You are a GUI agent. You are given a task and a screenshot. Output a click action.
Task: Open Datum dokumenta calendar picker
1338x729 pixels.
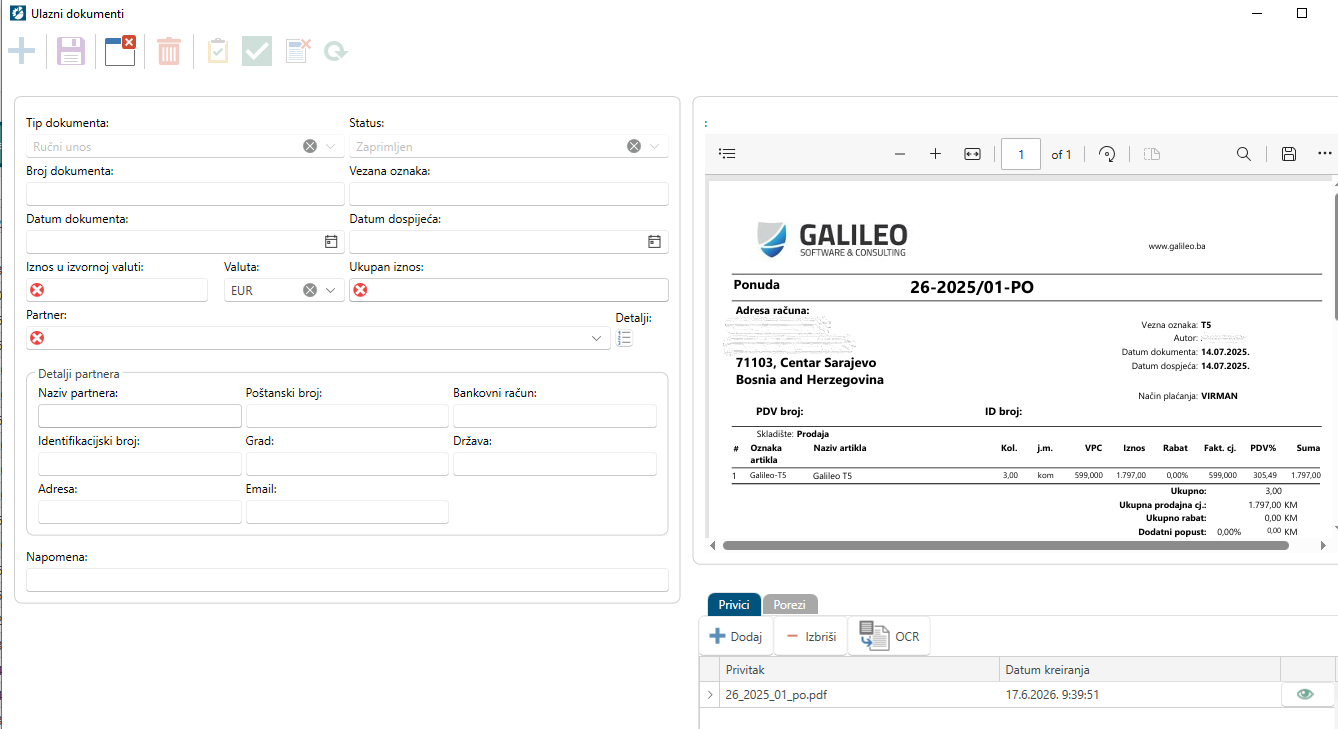[331, 242]
